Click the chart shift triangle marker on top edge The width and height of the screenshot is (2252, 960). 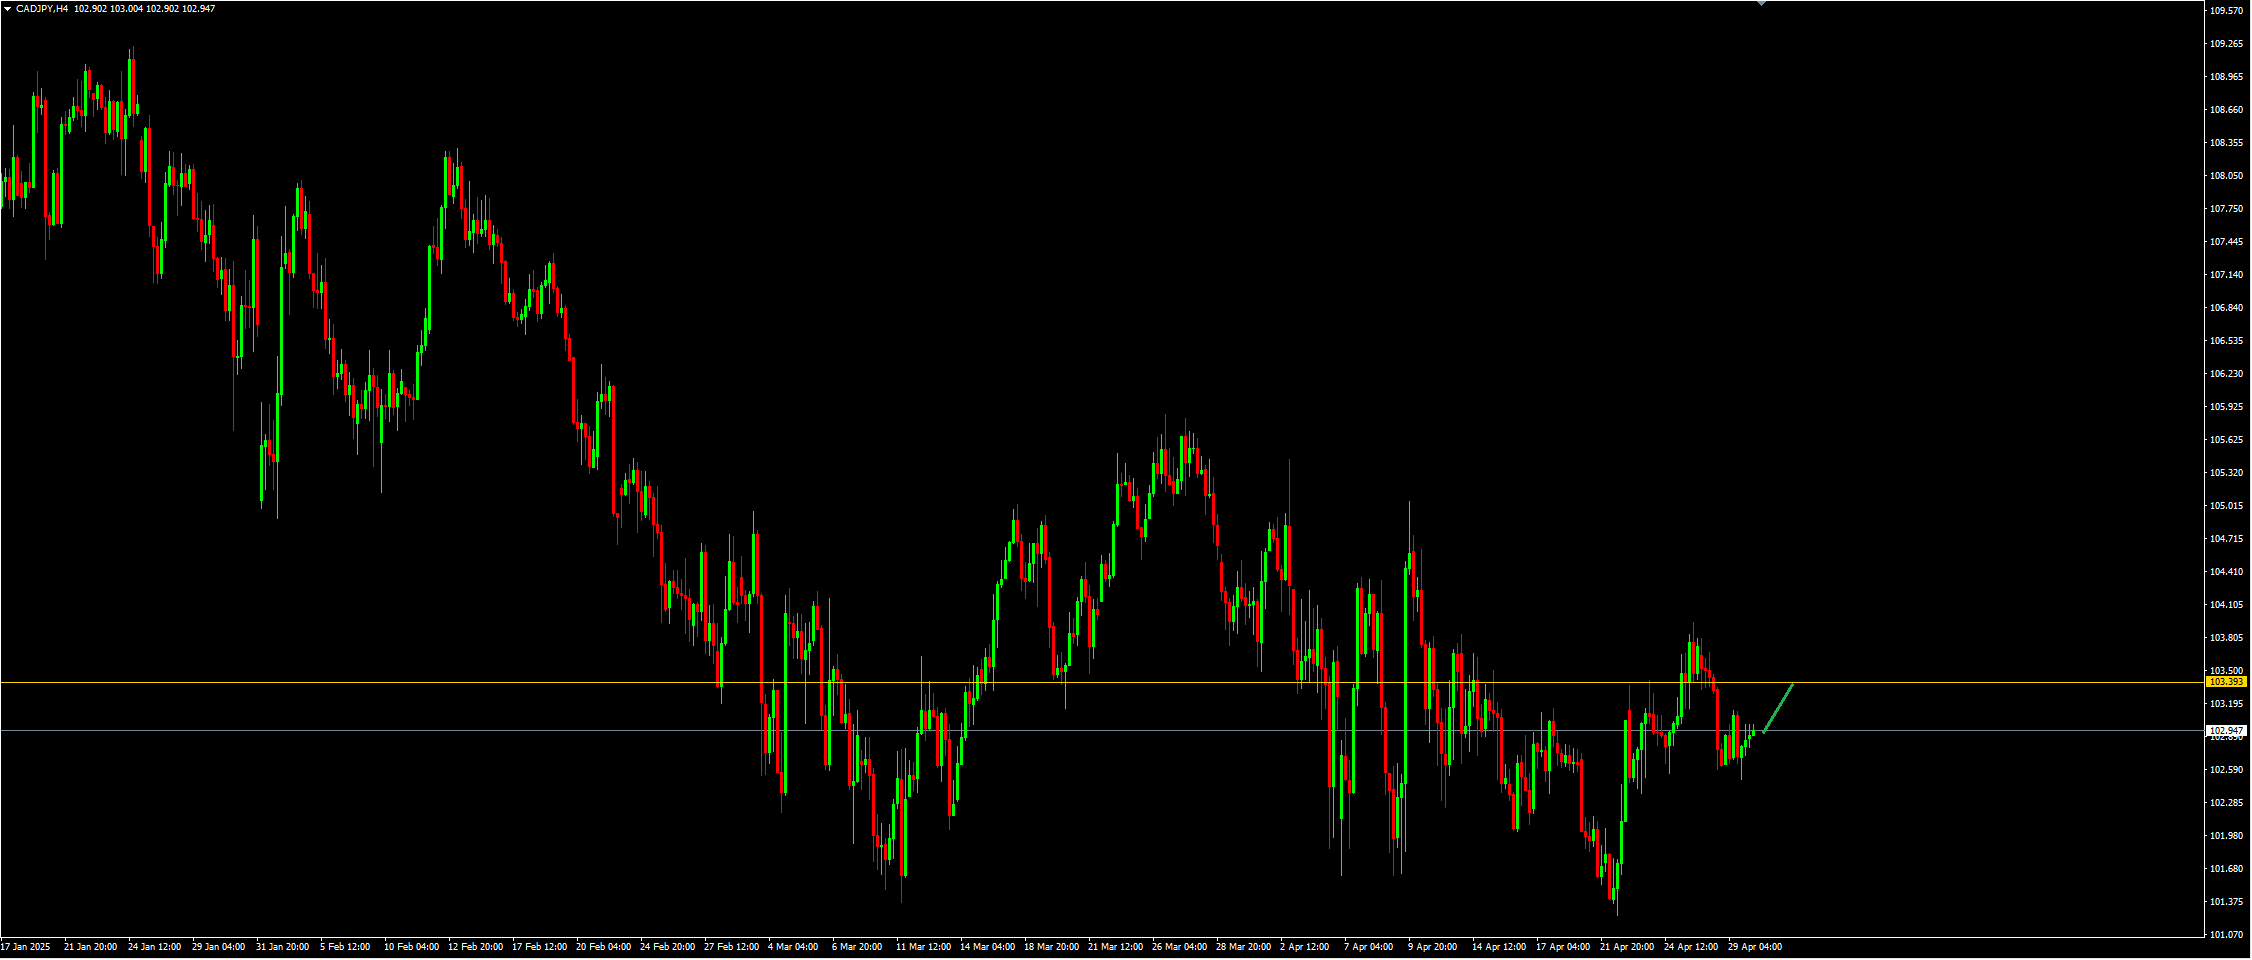point(1761,4)
